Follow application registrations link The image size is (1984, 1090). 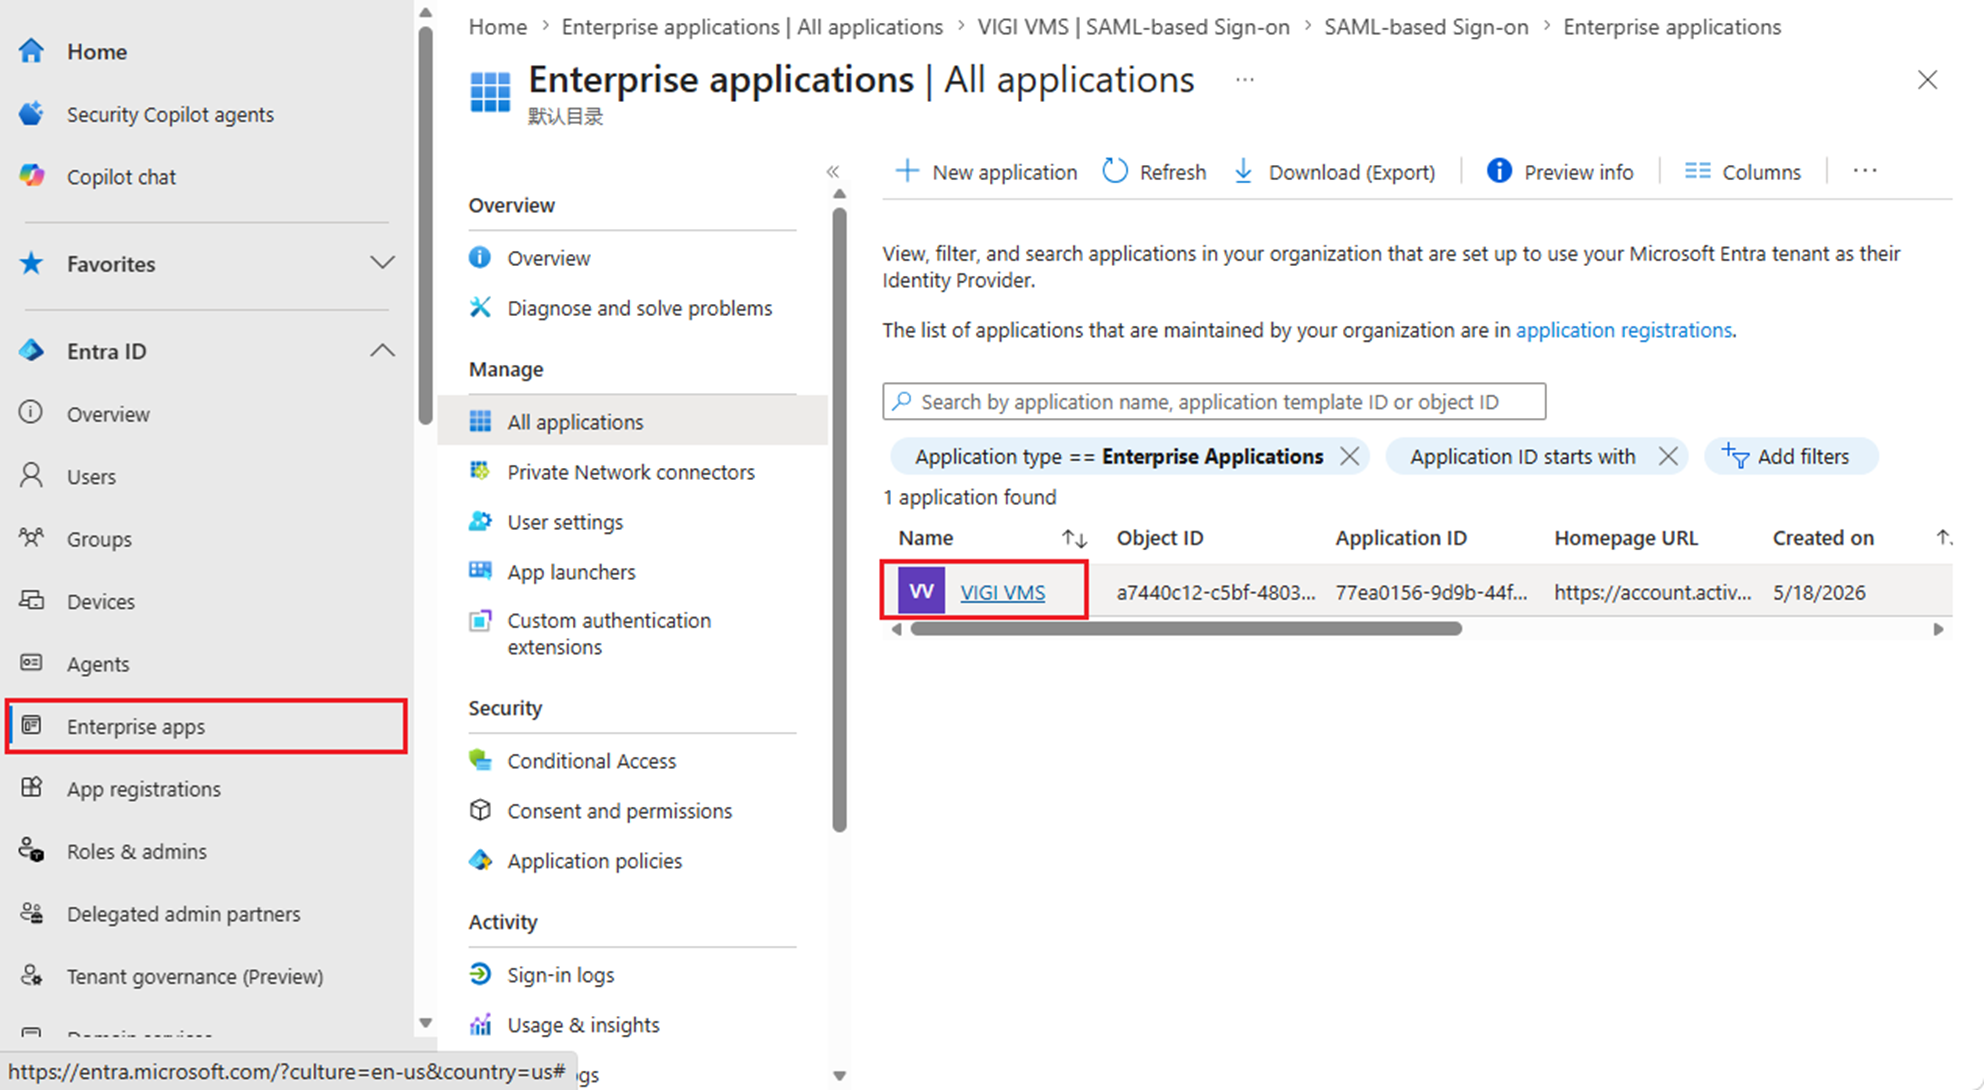coord(1624,330)
